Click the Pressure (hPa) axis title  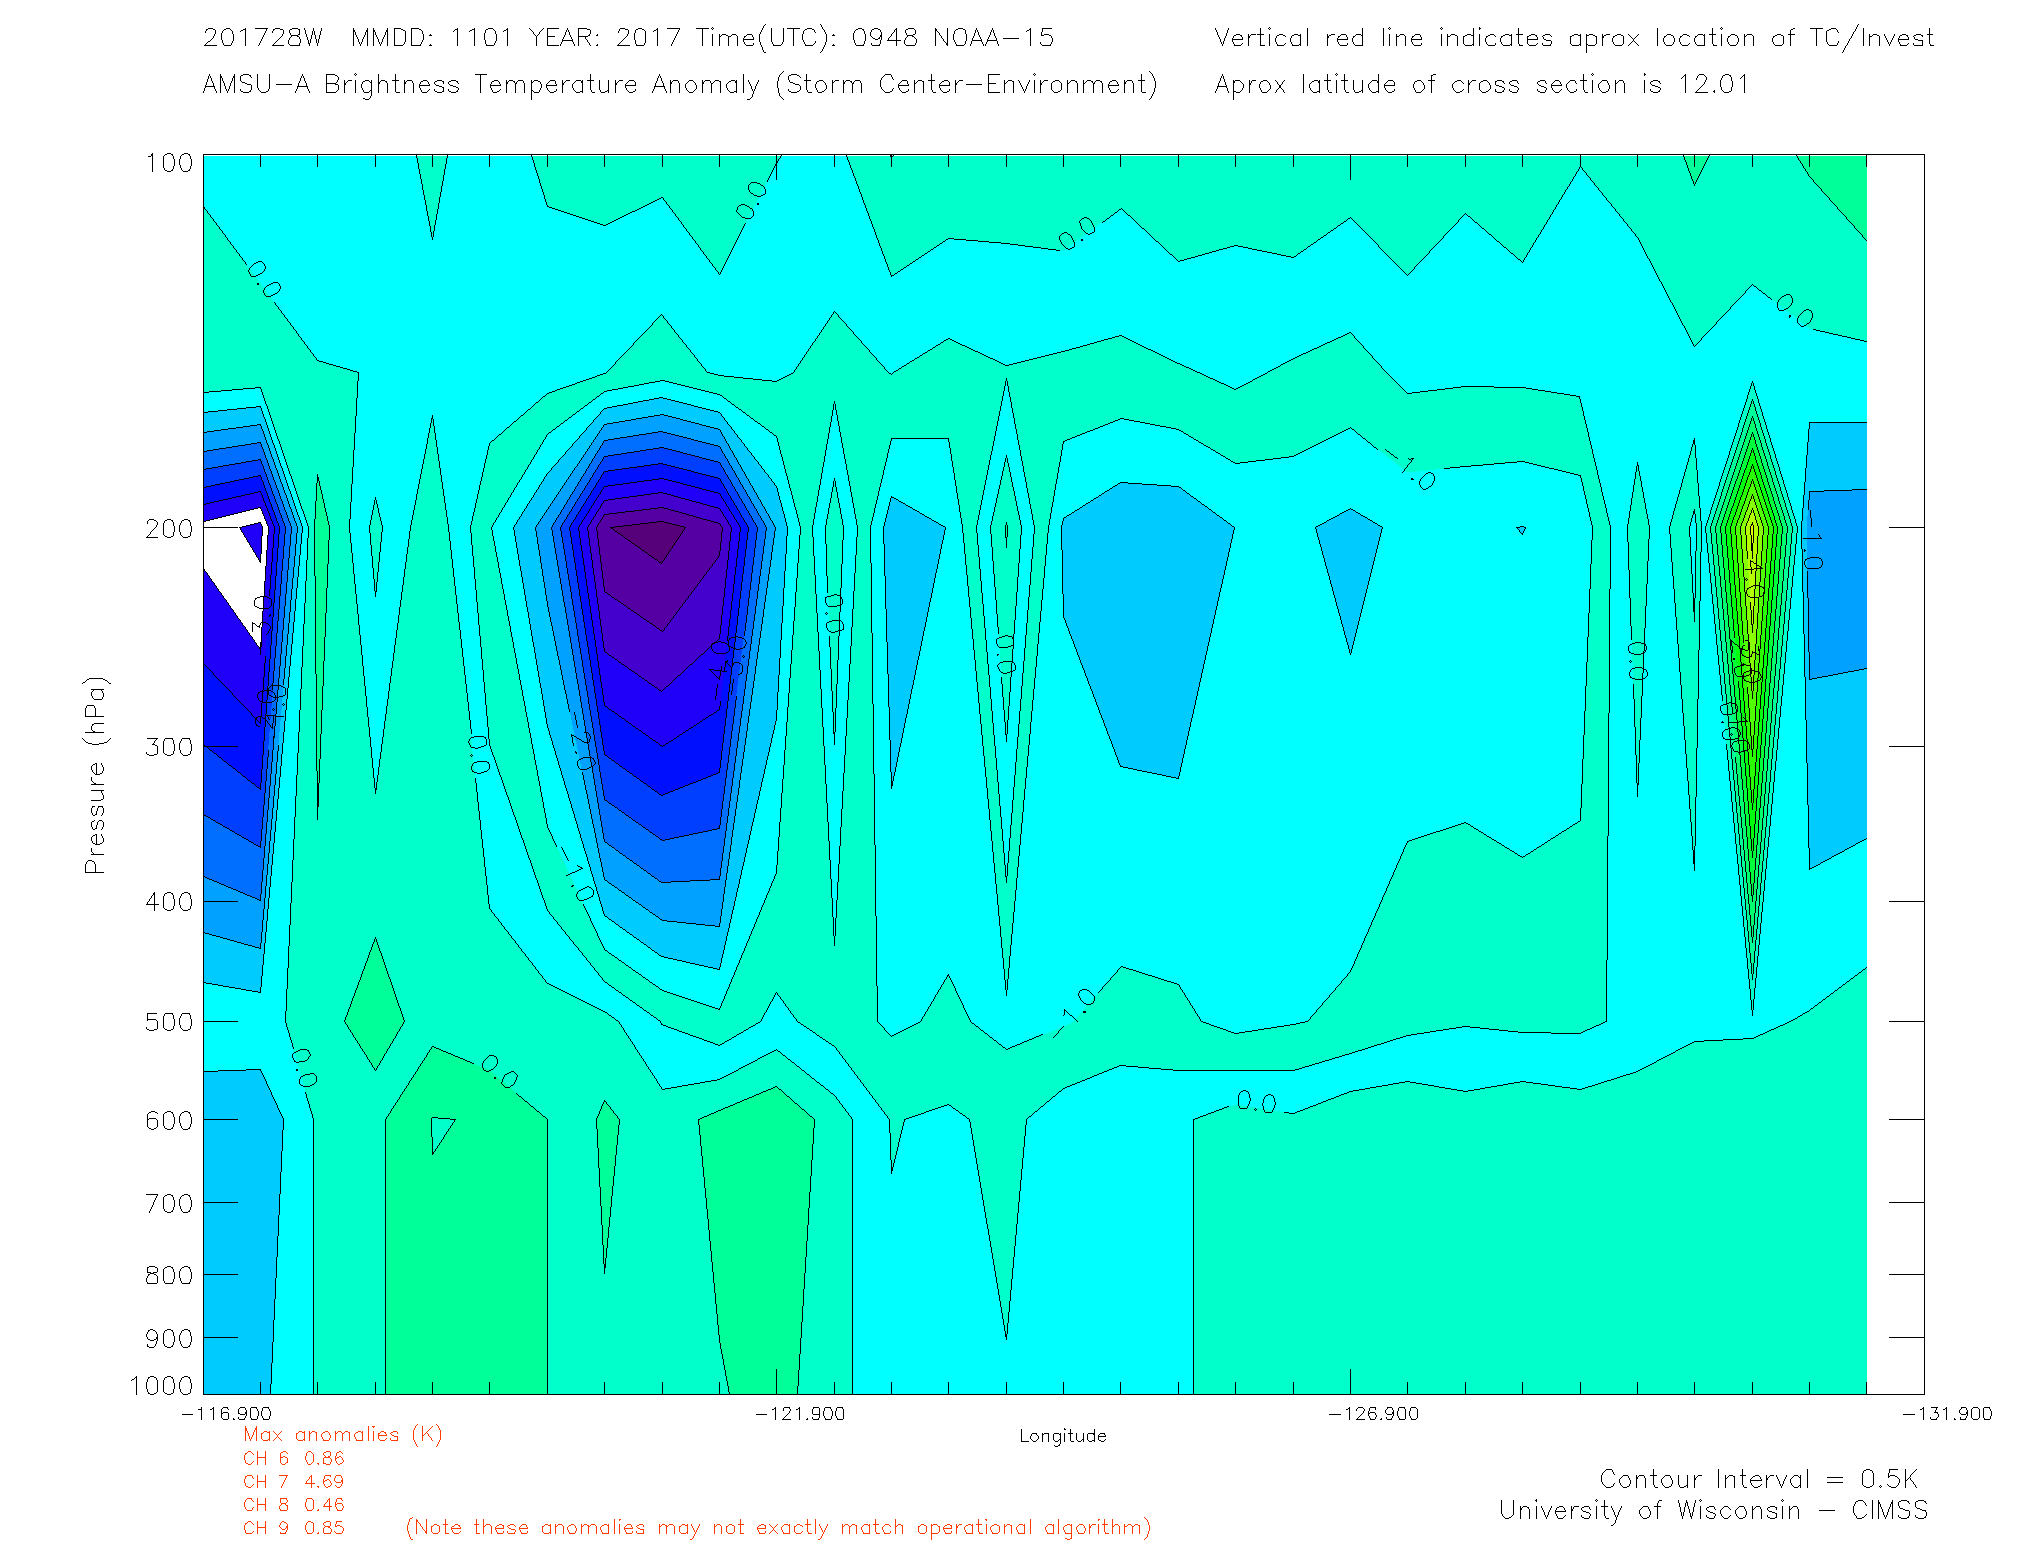[x=95, y=776]
